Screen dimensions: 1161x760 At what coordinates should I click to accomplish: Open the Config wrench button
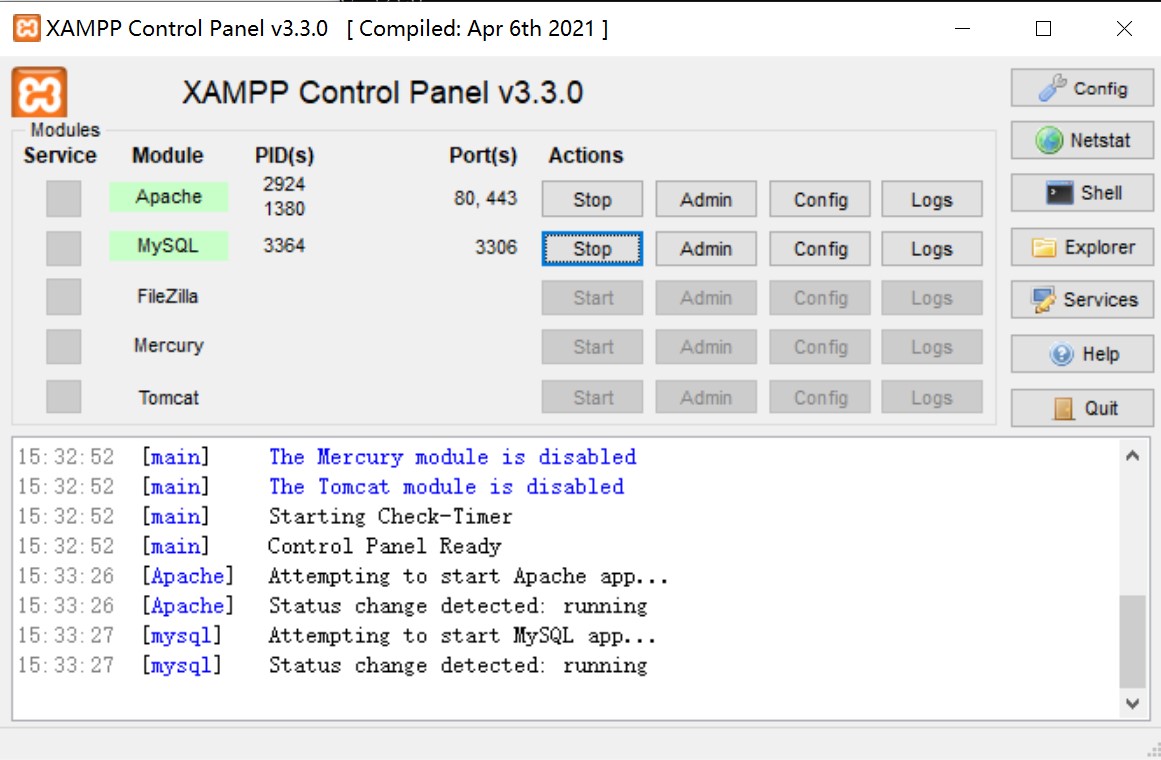tap(1082, 88)
